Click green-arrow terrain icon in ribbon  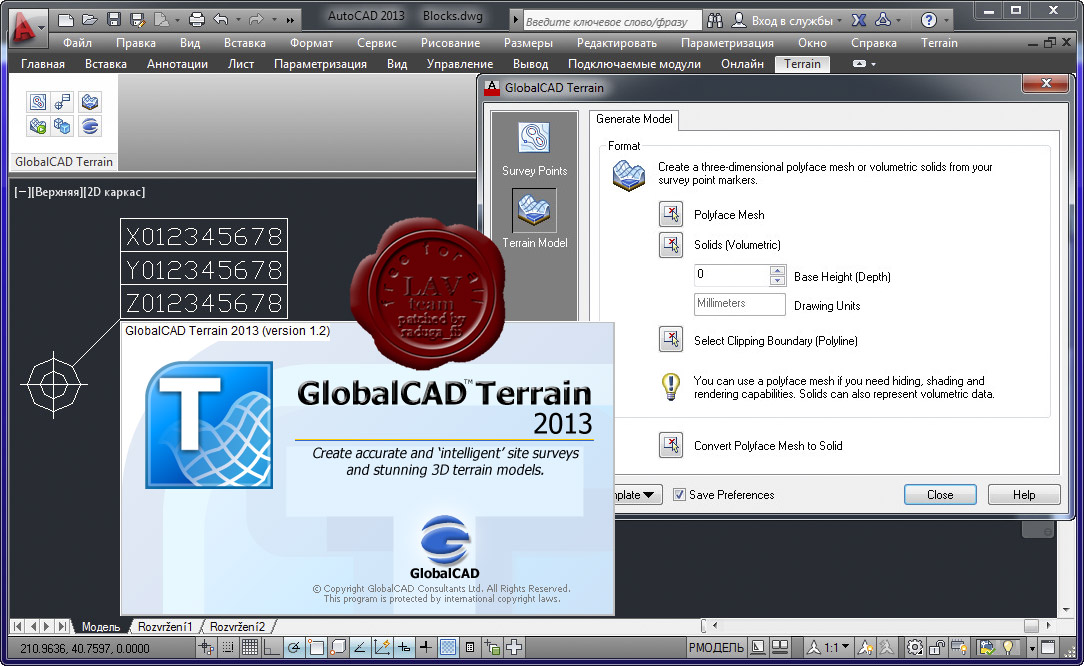(x=38, y=126)
